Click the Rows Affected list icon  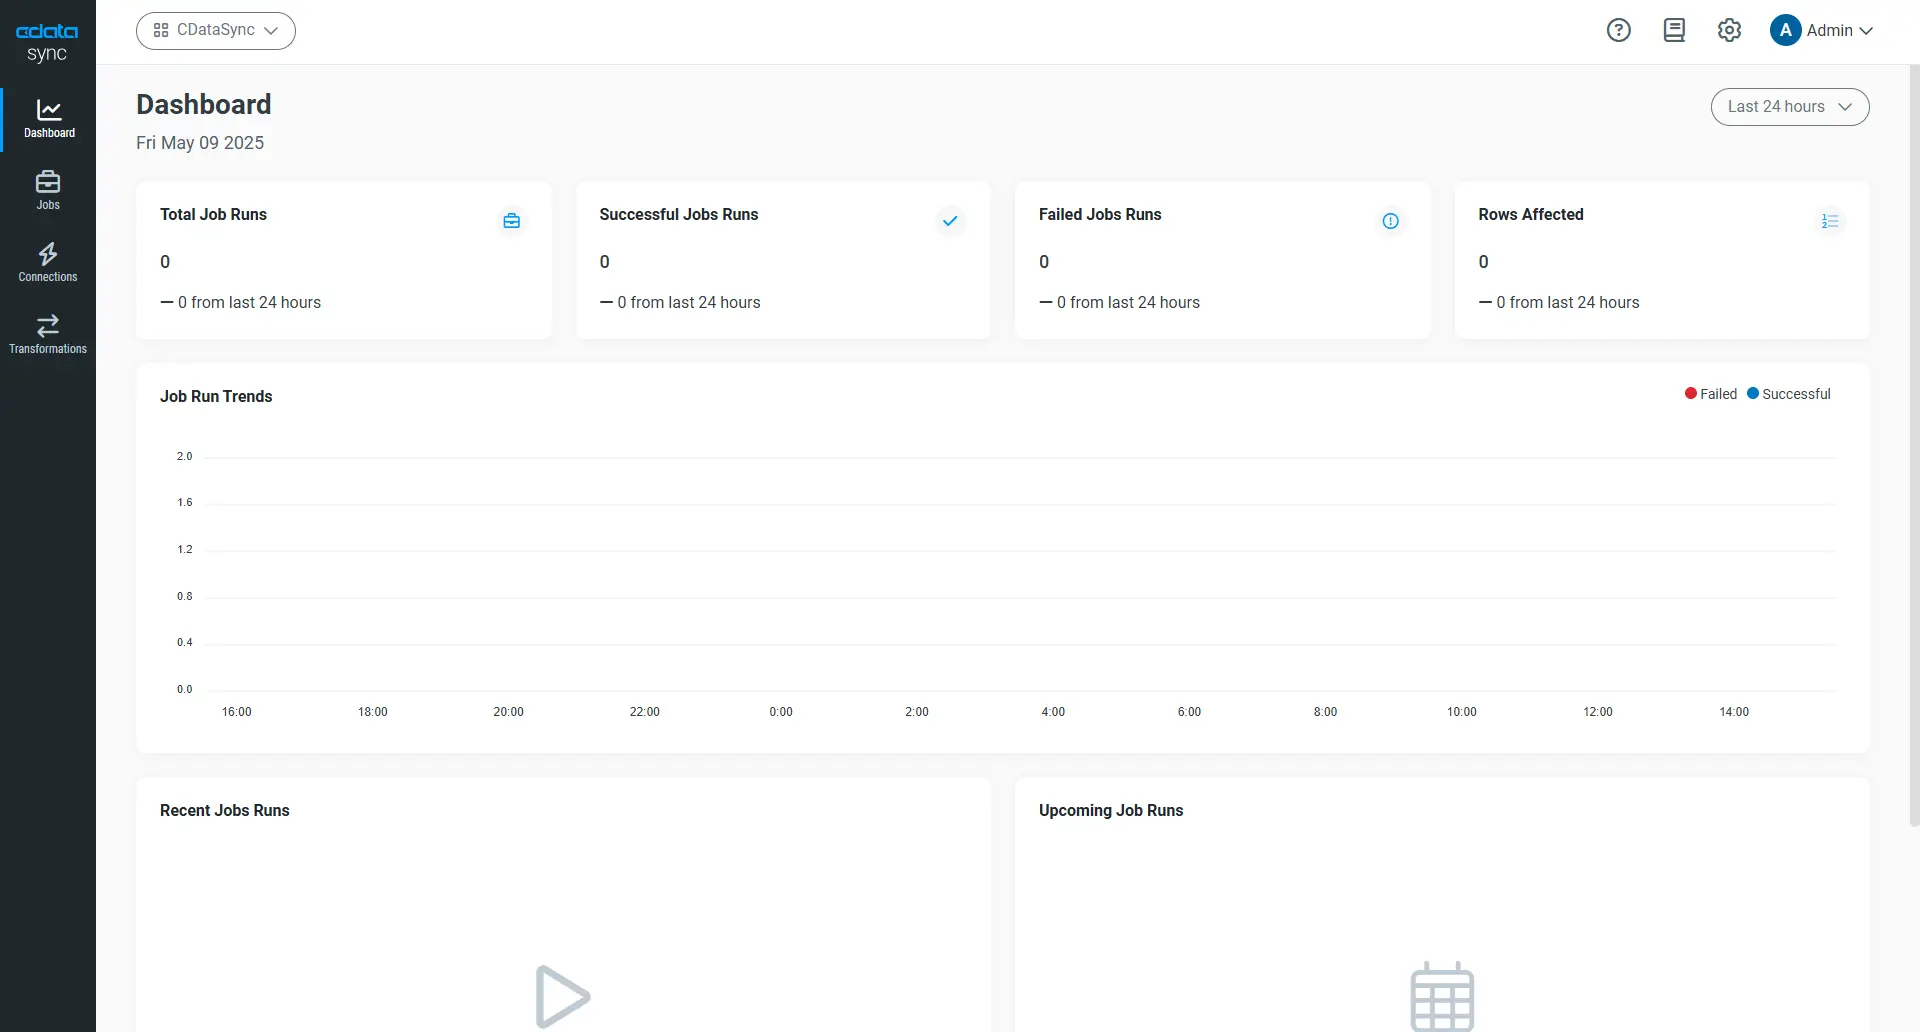point(1829,221)
